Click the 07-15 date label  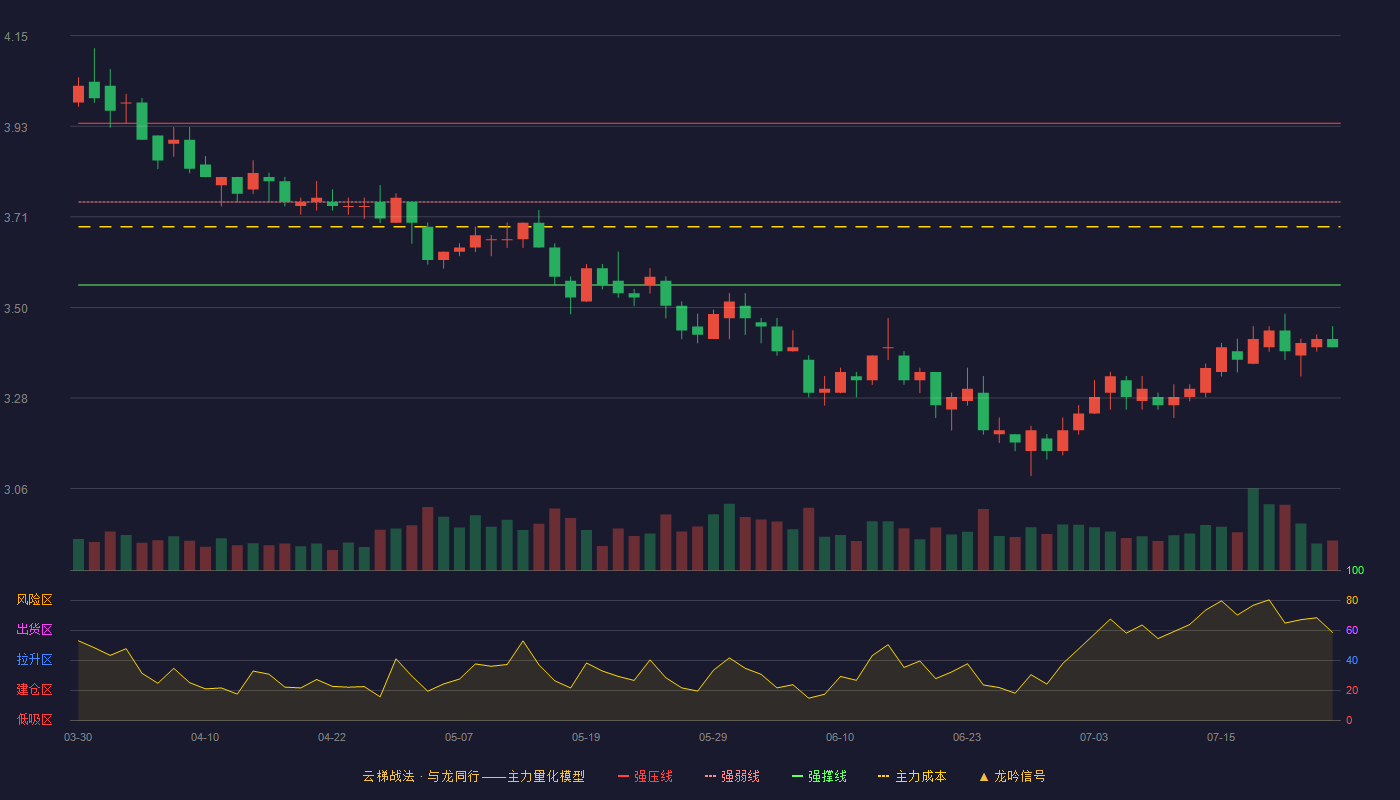[x=1221, y=737]
